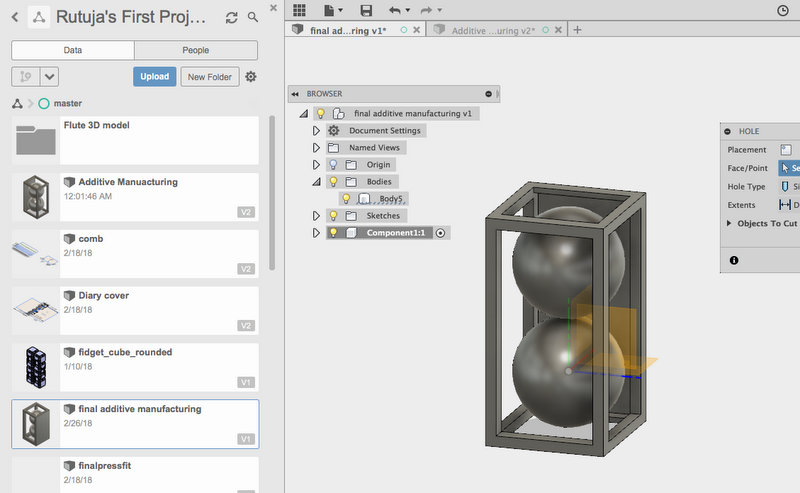Open V1 badge of fidget_cube_rounded
The image size is (800, 493).
246,382
